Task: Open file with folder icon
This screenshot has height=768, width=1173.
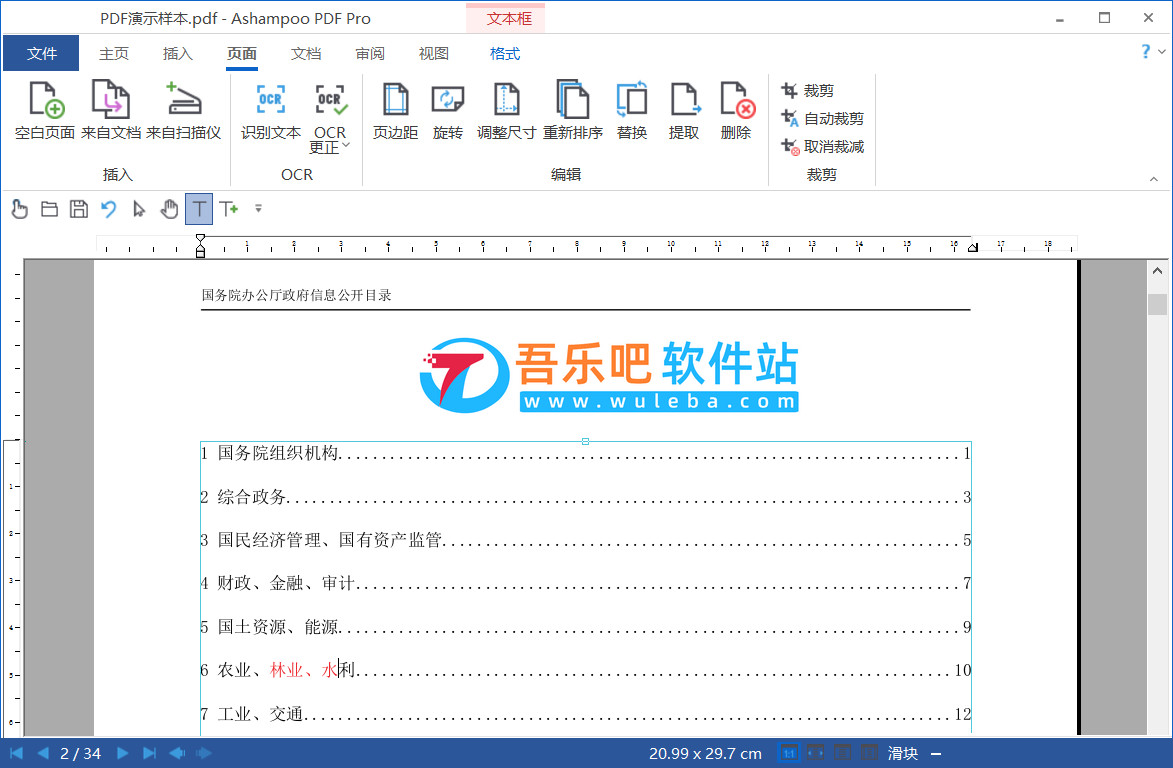Action: tap(49, 209)
